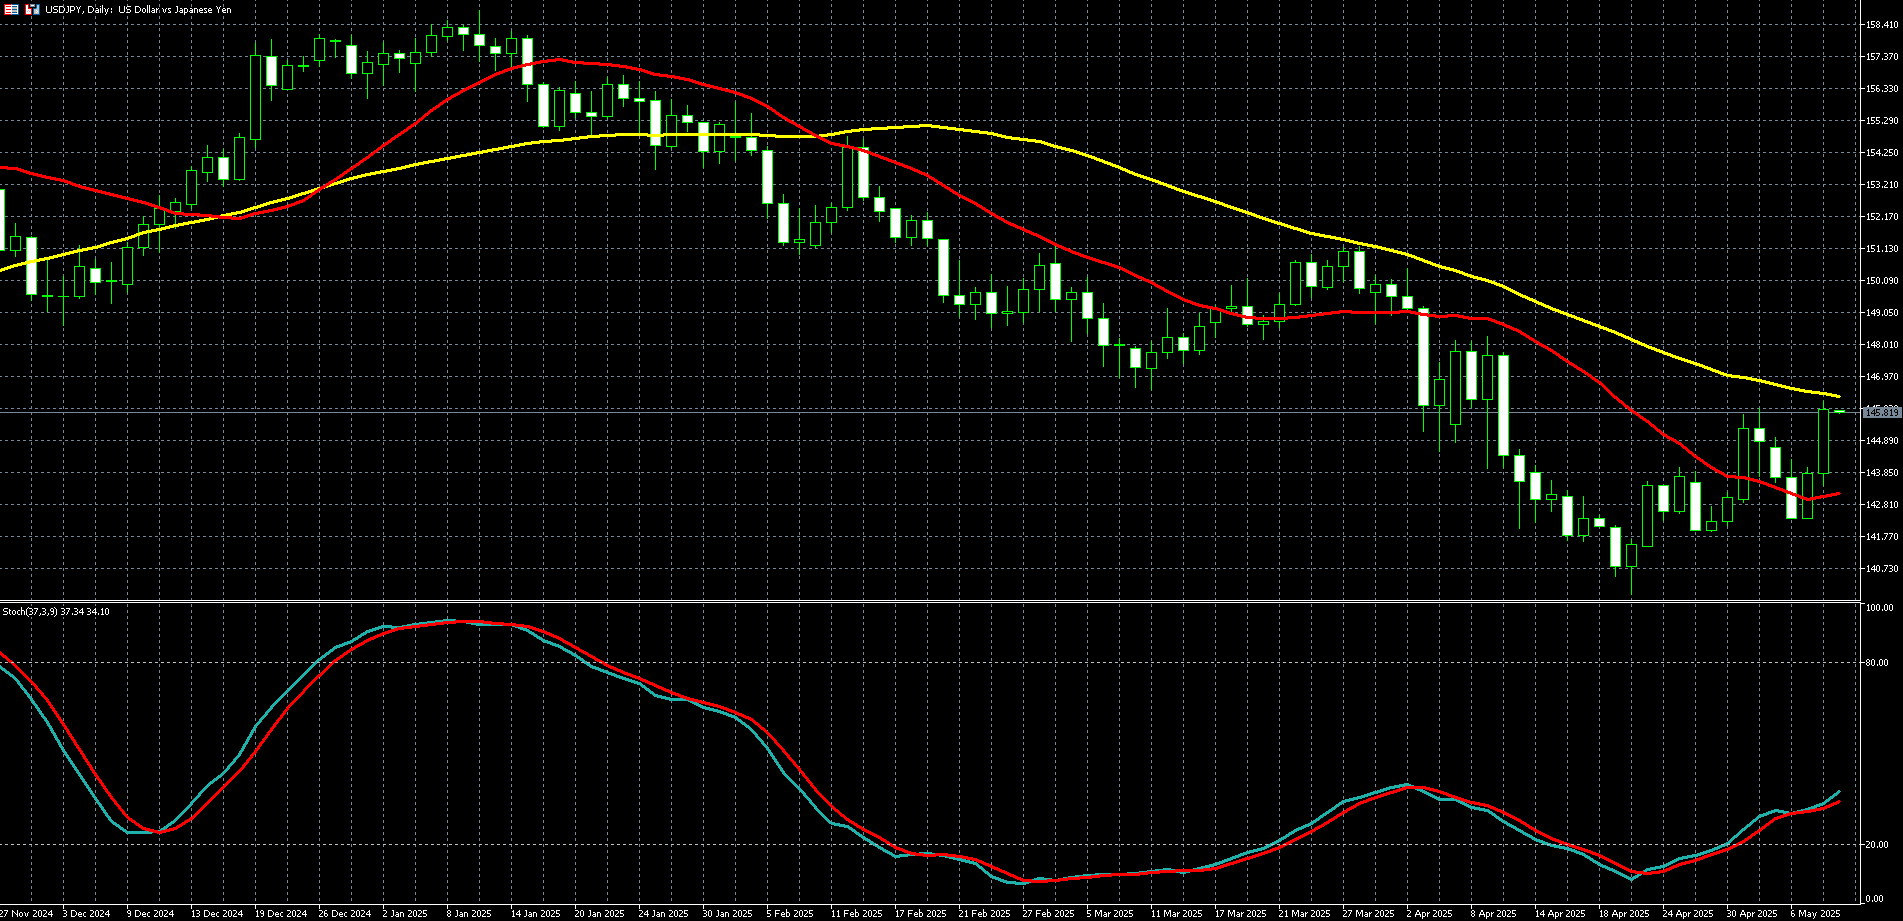Click the stochastic 20.00 level label
Image resolution: width=1903 pixels, height=921 pixels.
coord(1877,845)
